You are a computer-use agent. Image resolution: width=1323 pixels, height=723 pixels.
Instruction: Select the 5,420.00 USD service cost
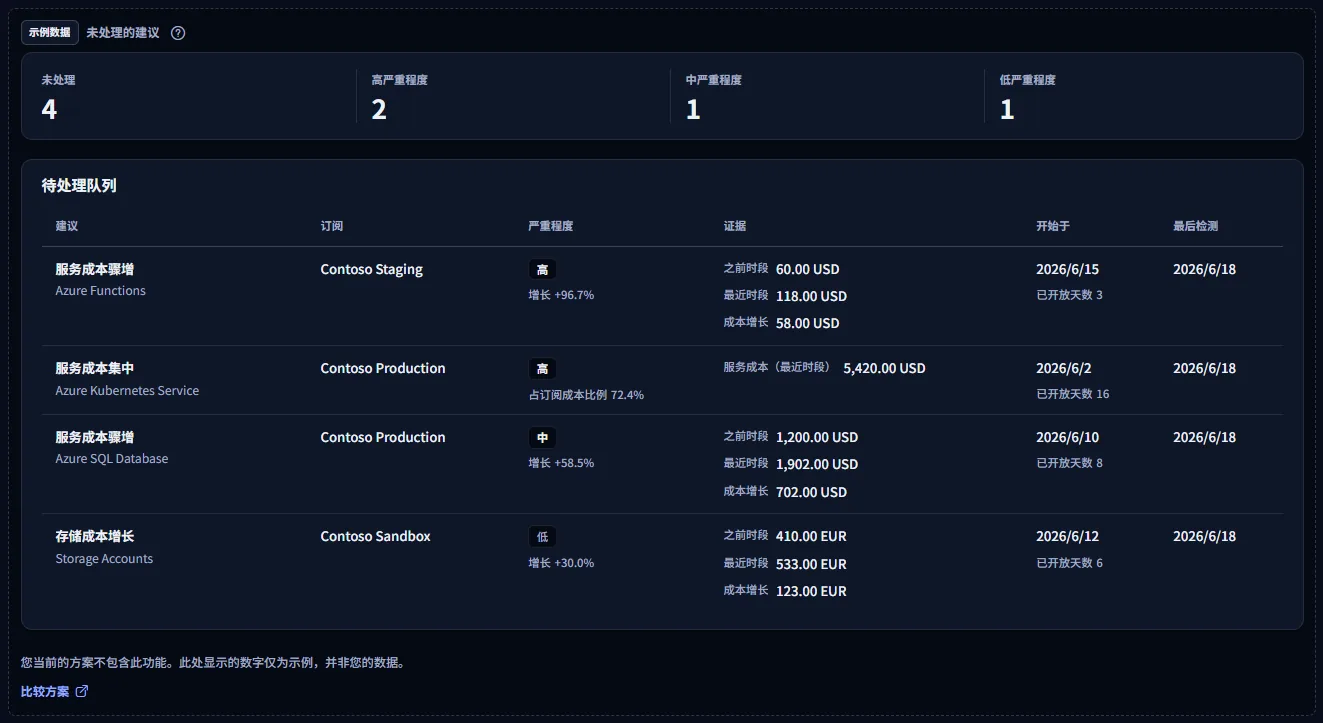[885, 368]
